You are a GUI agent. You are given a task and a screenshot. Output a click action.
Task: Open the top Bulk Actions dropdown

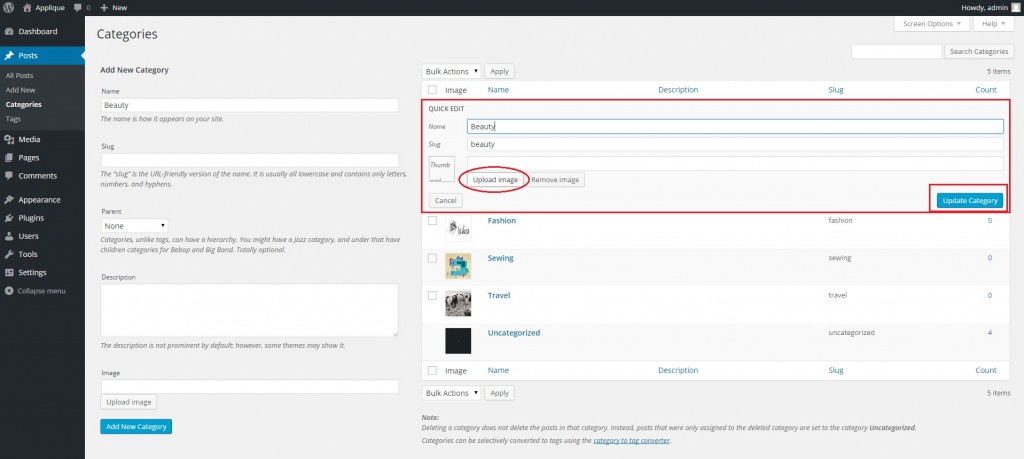point(452,71)
